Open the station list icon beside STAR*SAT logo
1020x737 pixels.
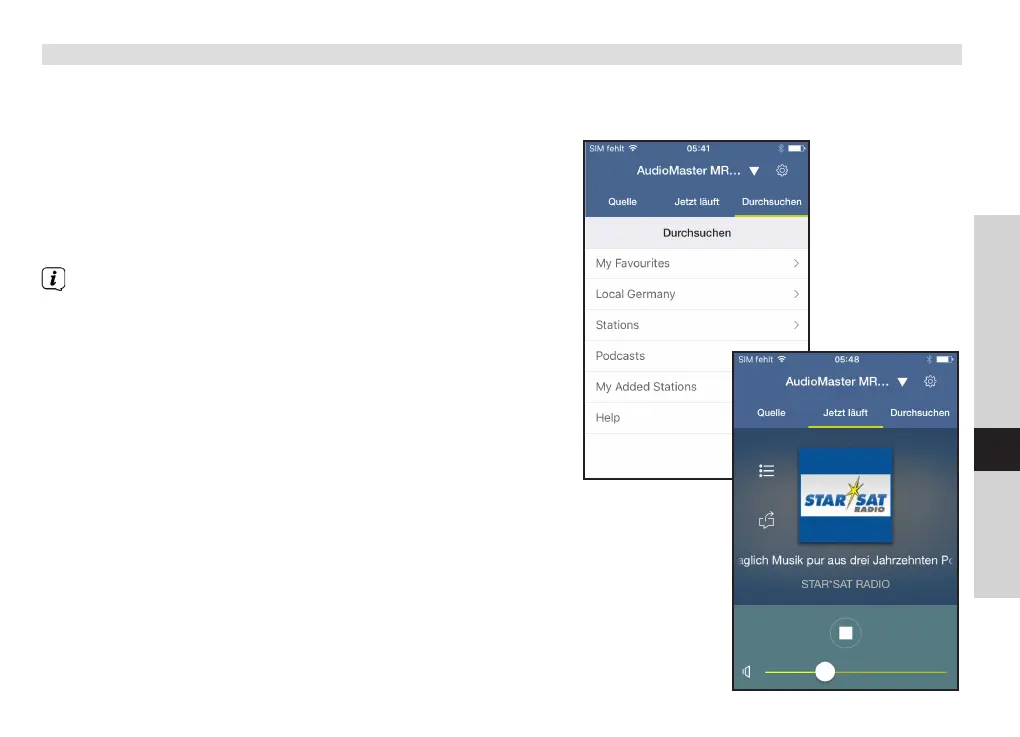(766, 470)
